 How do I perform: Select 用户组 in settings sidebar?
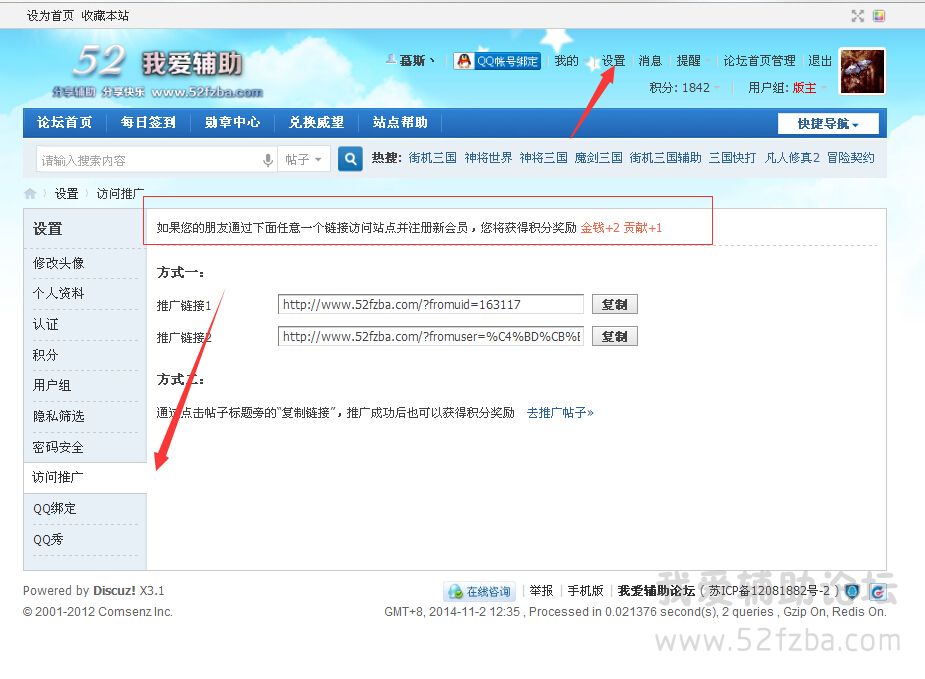(52, 385)
